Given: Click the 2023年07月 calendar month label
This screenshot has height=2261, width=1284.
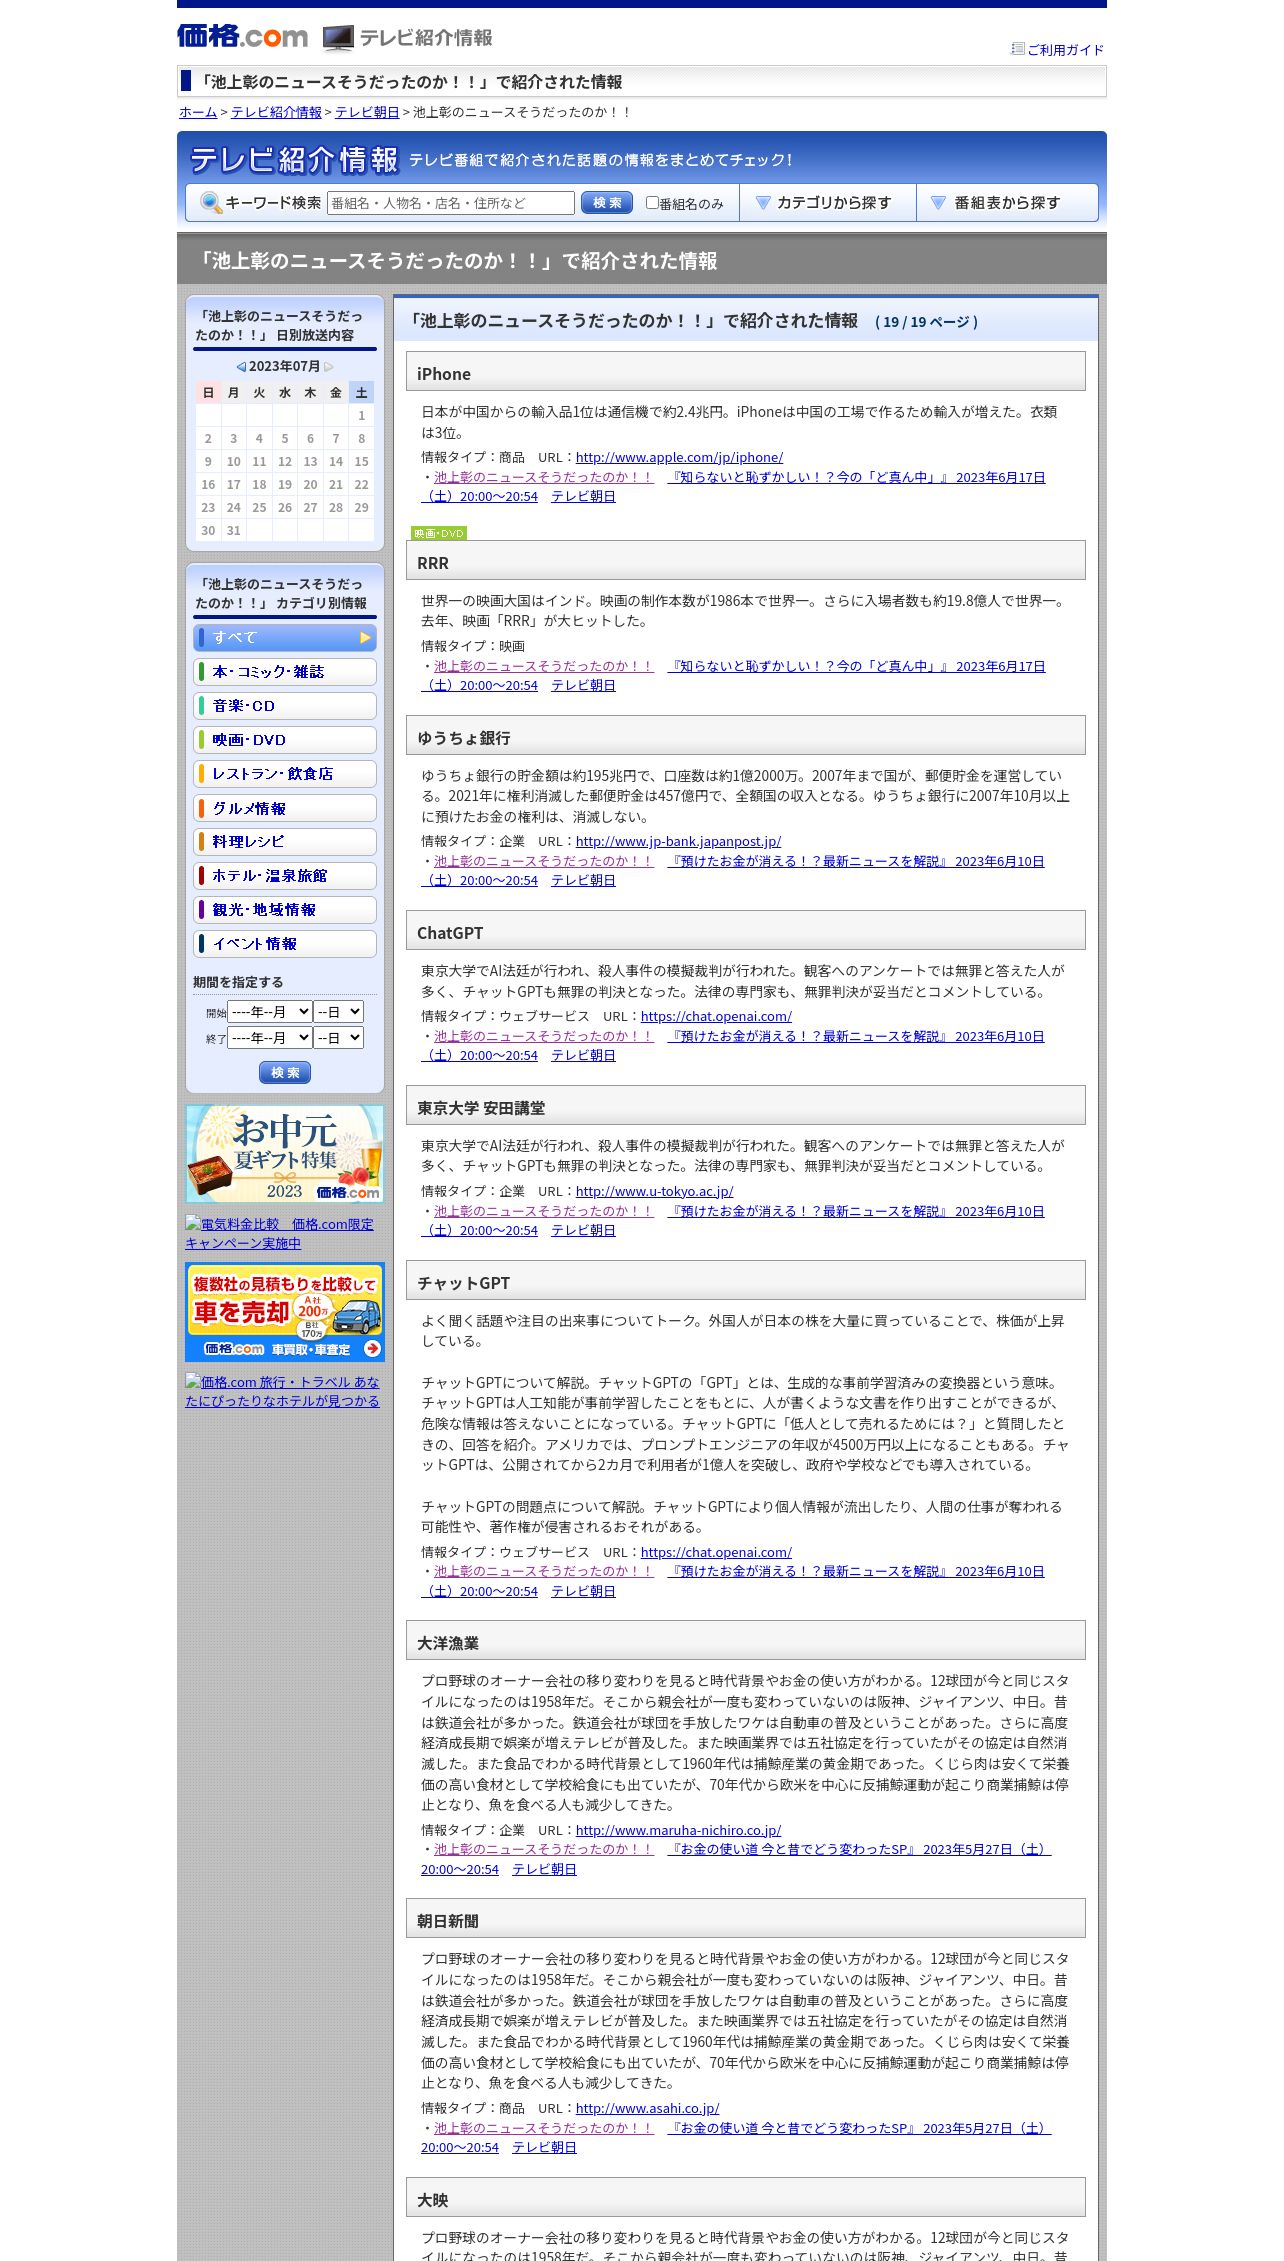Looking at the screenshot, I should coord(284,367).
